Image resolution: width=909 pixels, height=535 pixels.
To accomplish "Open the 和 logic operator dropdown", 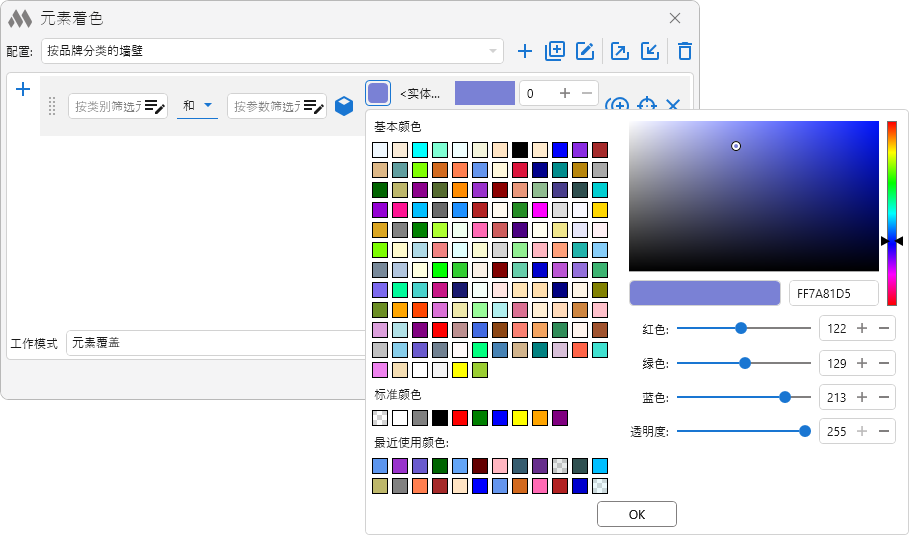I will tap(197, 106).
